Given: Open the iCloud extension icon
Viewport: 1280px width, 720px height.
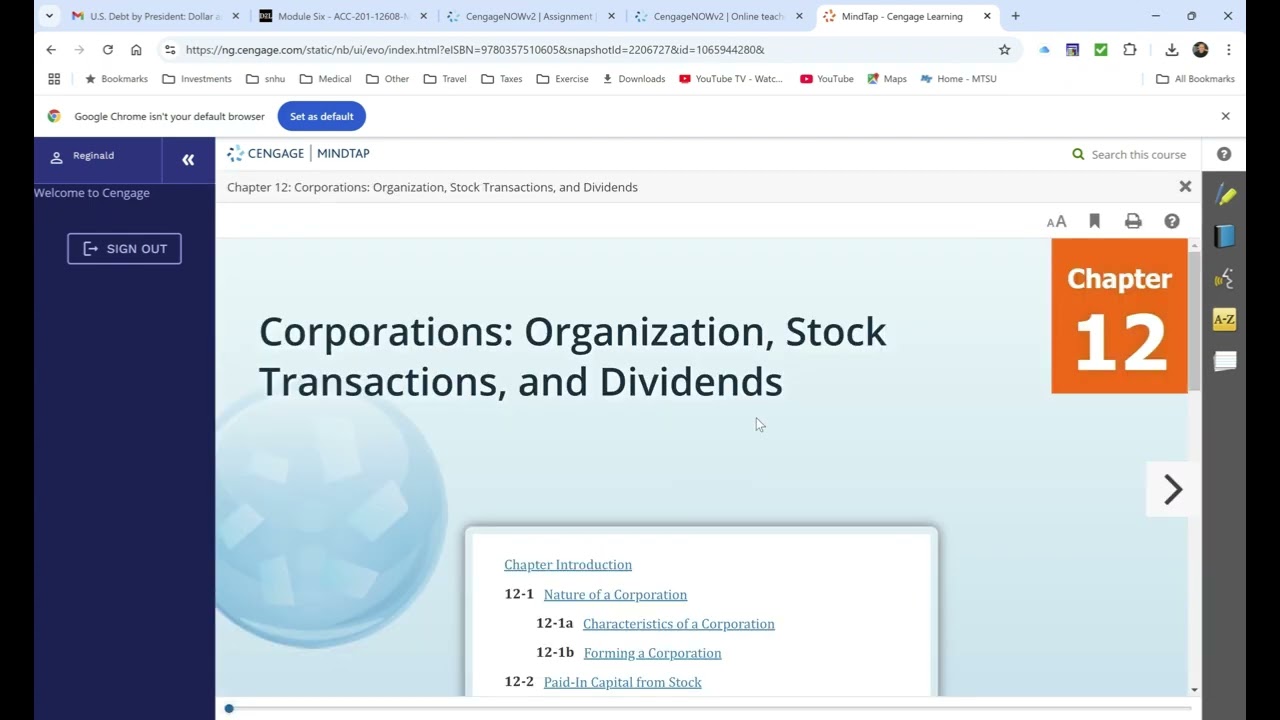Looking at the screenshot, I should (x=1044, y=49).
